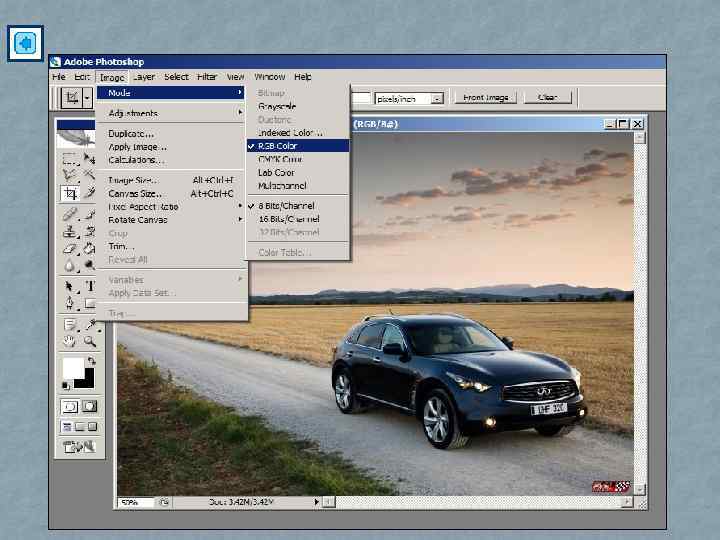
Task: Select the Dodge tool
Action: (x=89, y=265)
